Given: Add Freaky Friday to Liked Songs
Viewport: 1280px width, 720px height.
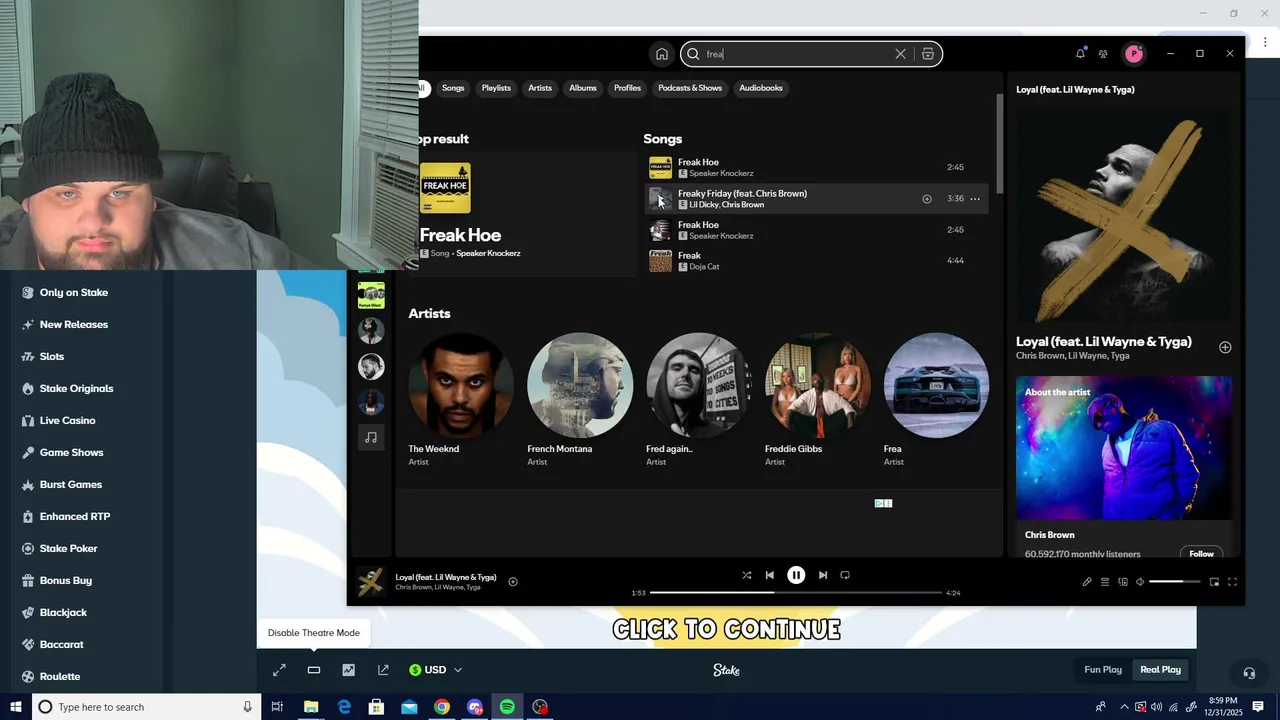Looking at the screenshot, I should [x=927, y=199].
